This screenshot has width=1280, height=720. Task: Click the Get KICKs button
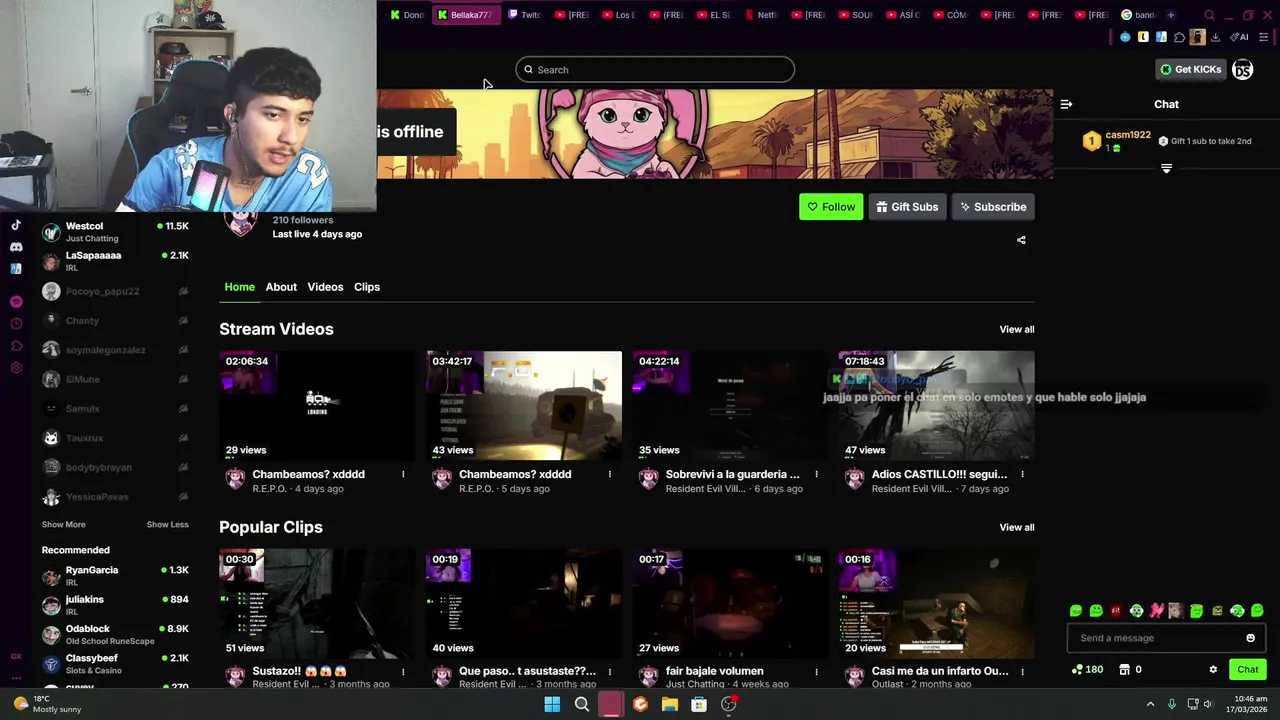pyautogui.click(x=1190, y=69)
